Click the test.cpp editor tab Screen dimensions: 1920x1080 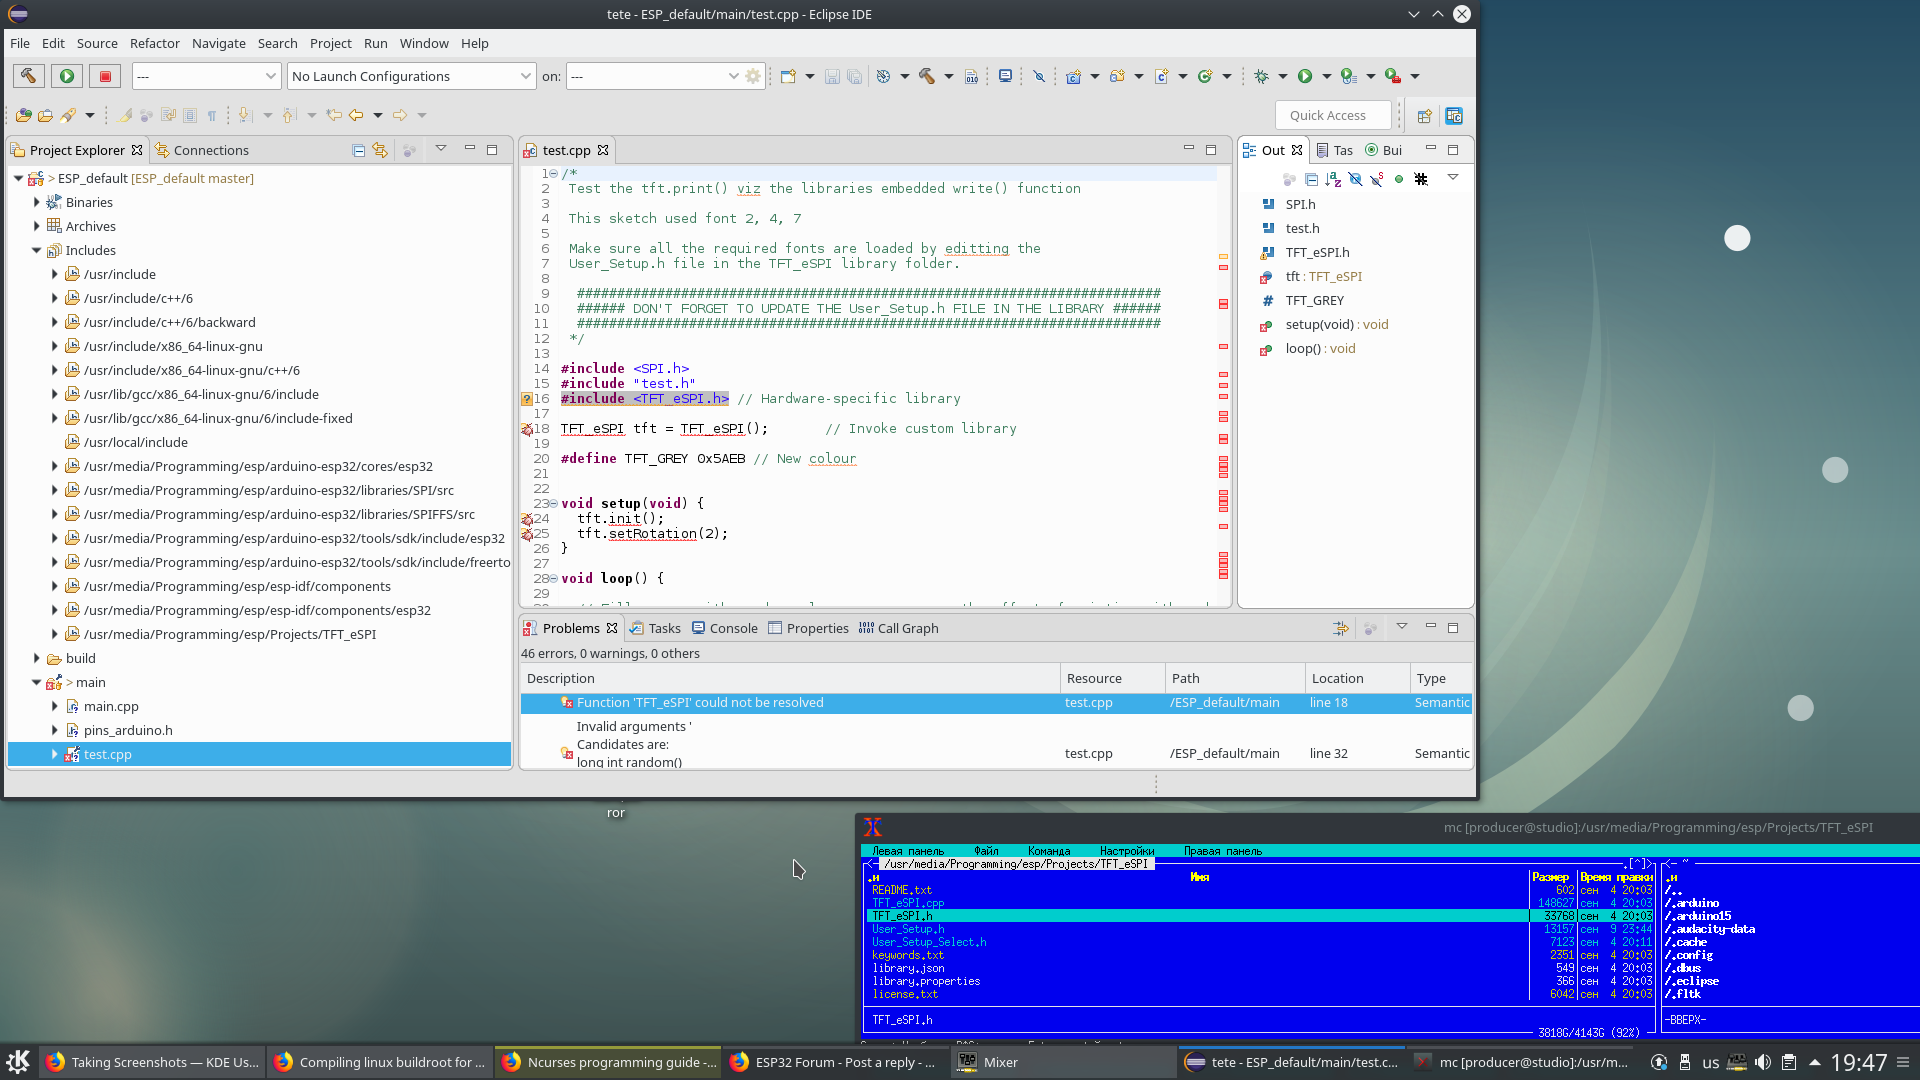566,151
